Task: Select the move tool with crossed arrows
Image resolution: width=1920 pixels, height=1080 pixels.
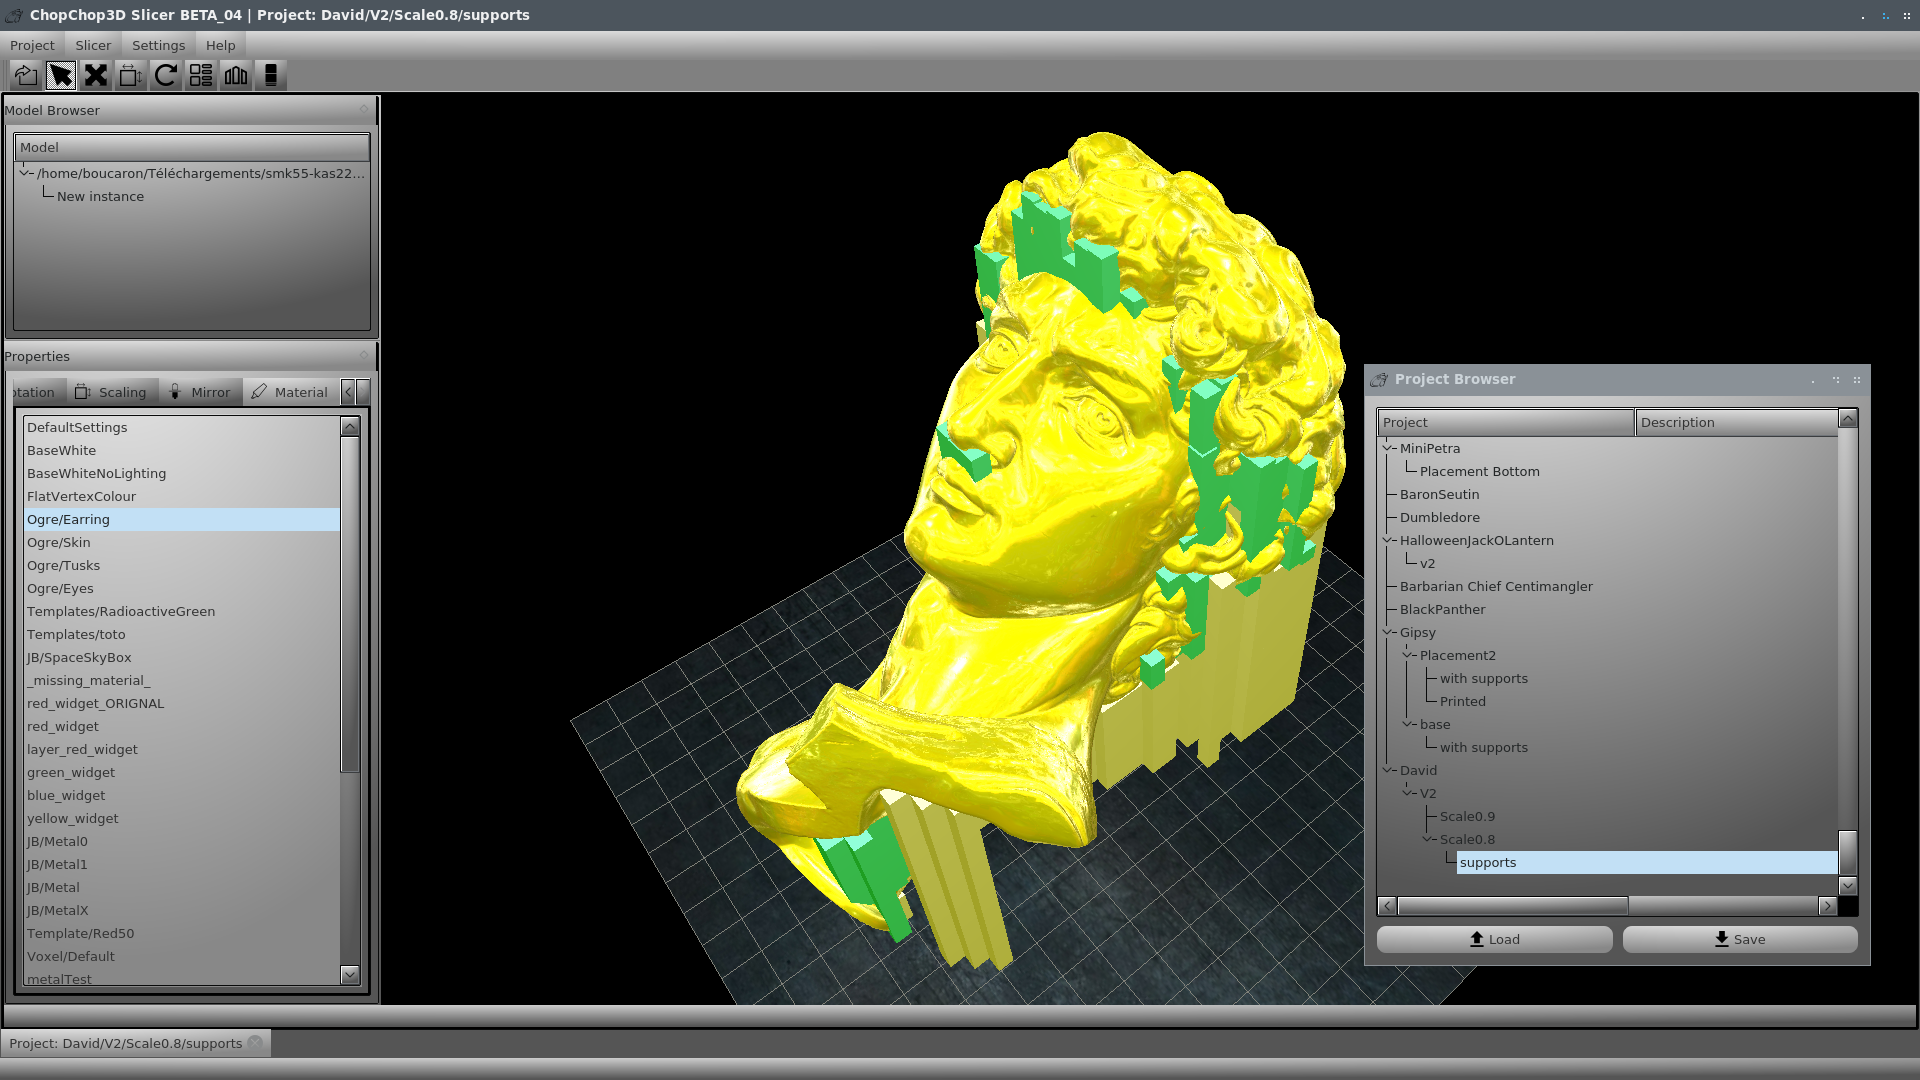Action: (x=96, y=75)
